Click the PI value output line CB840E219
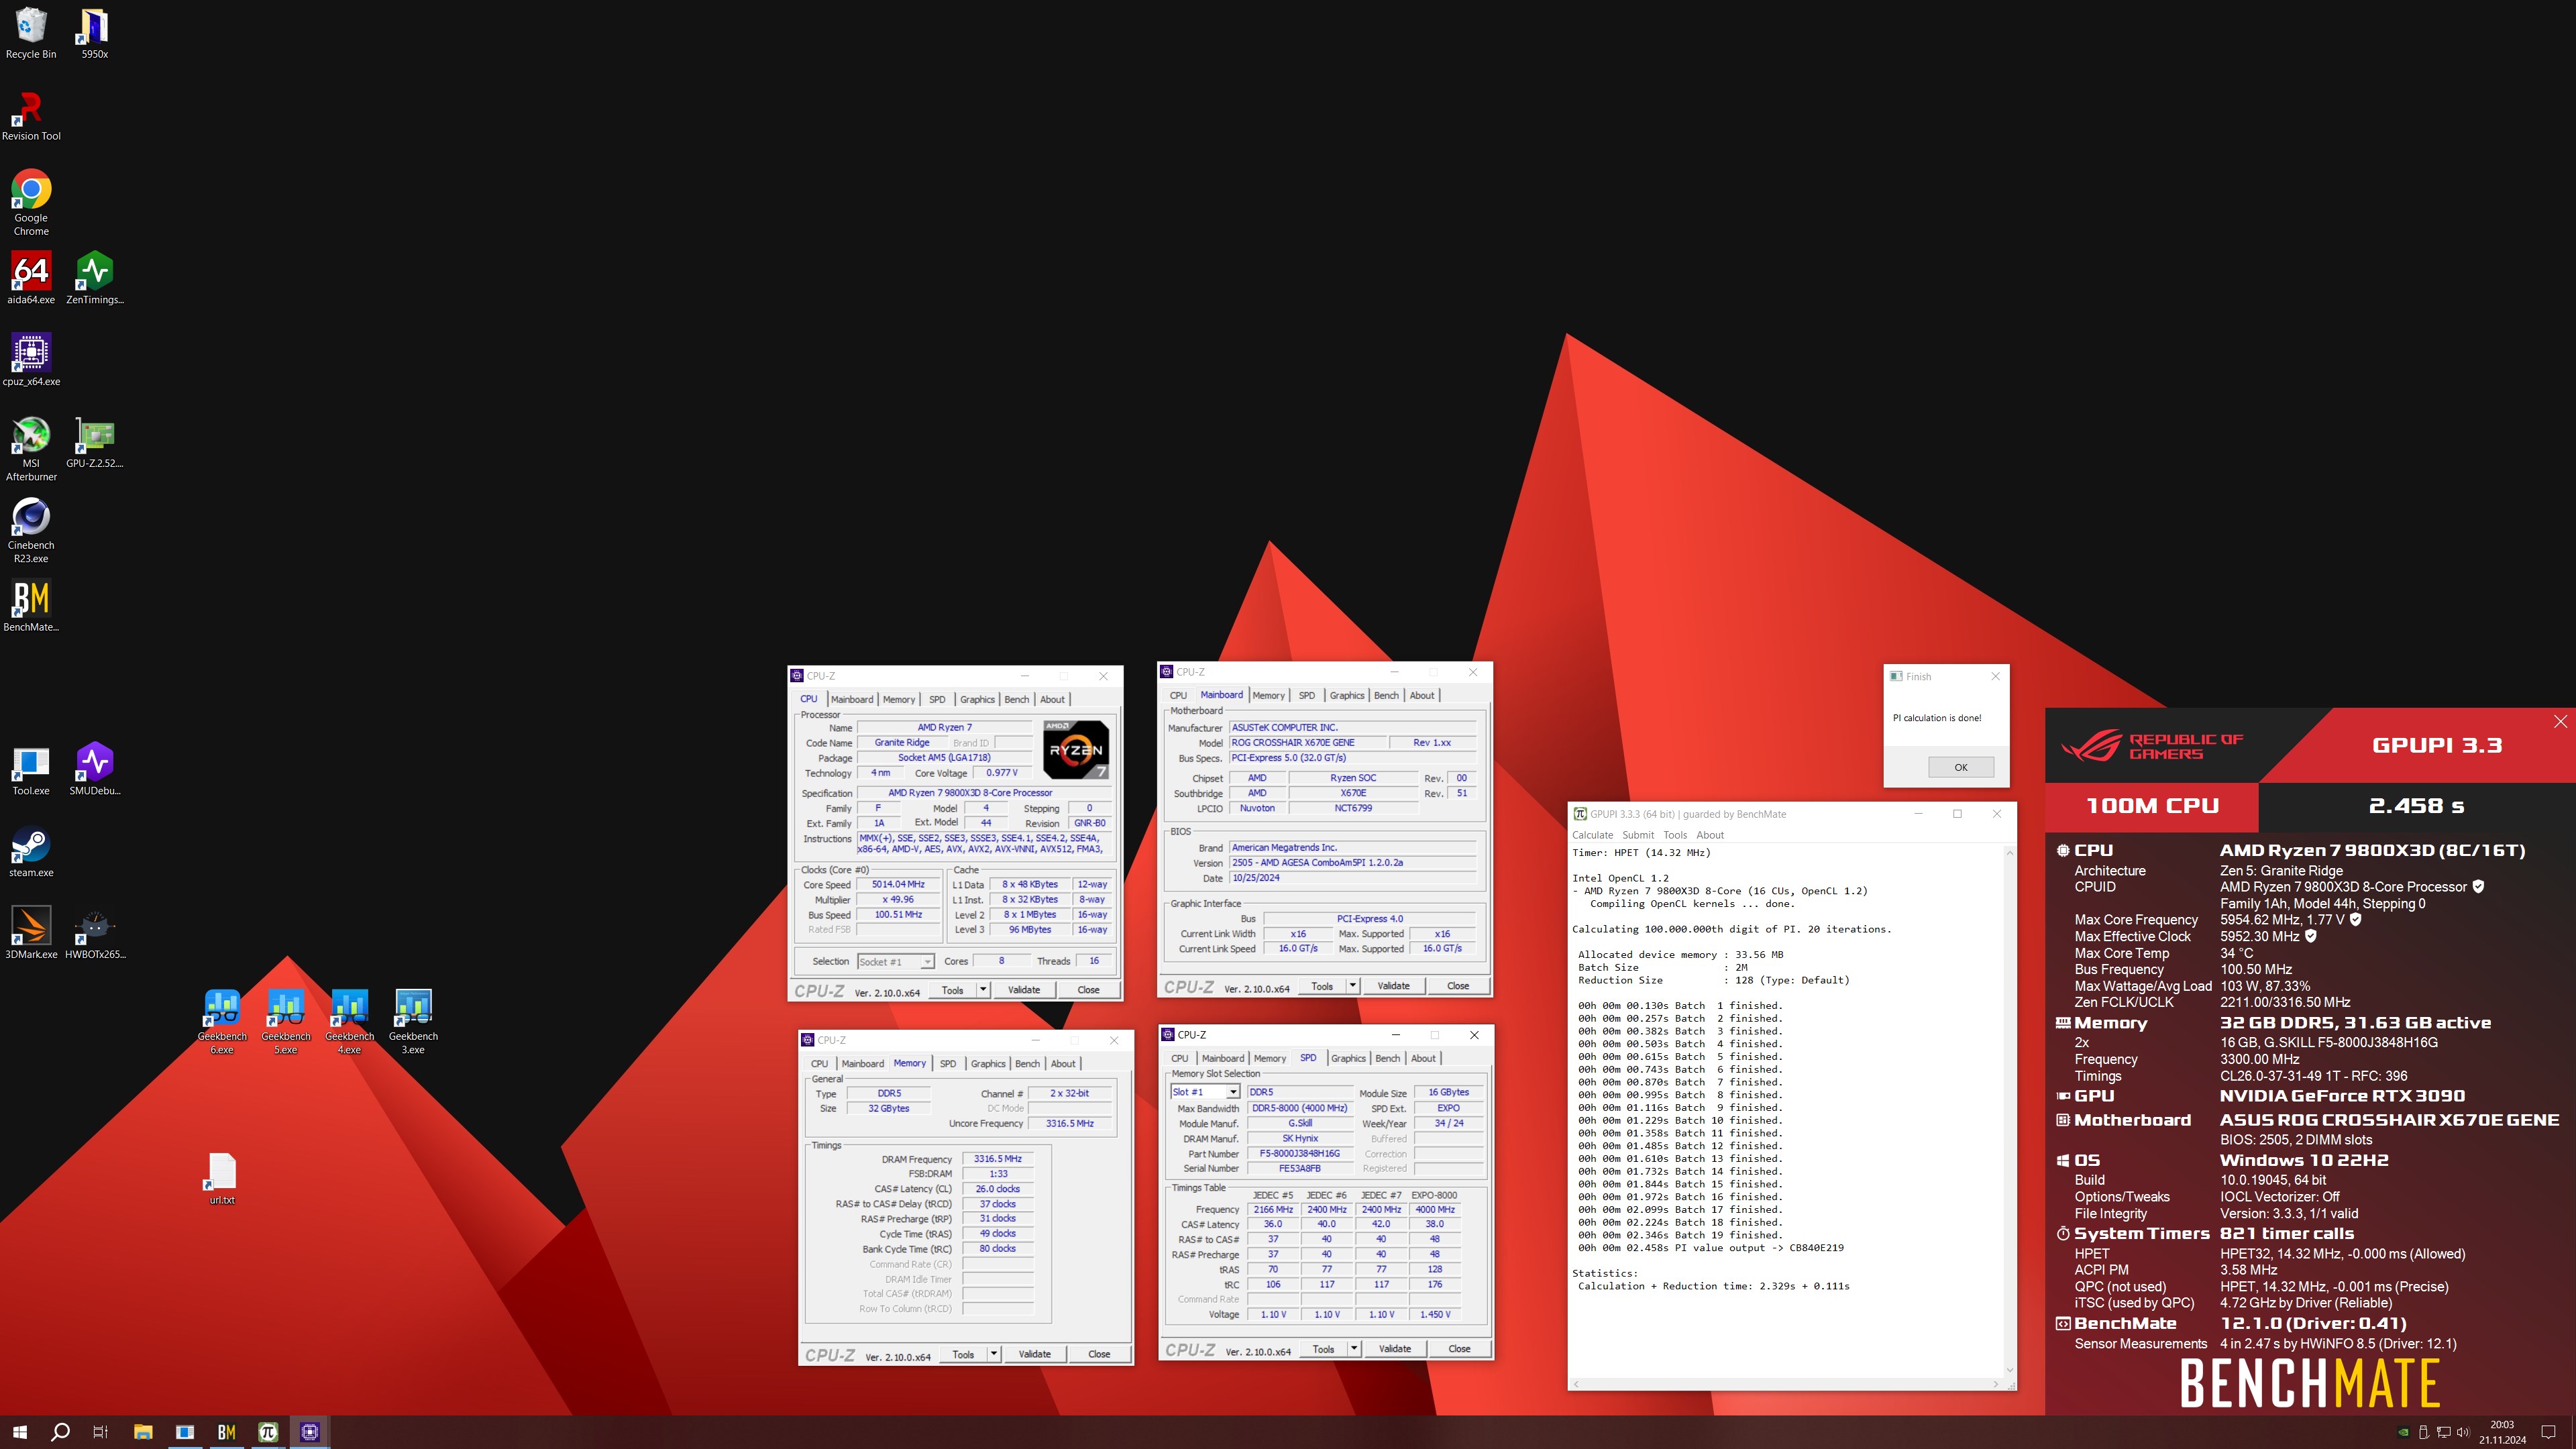 tap(1711, 1248)
